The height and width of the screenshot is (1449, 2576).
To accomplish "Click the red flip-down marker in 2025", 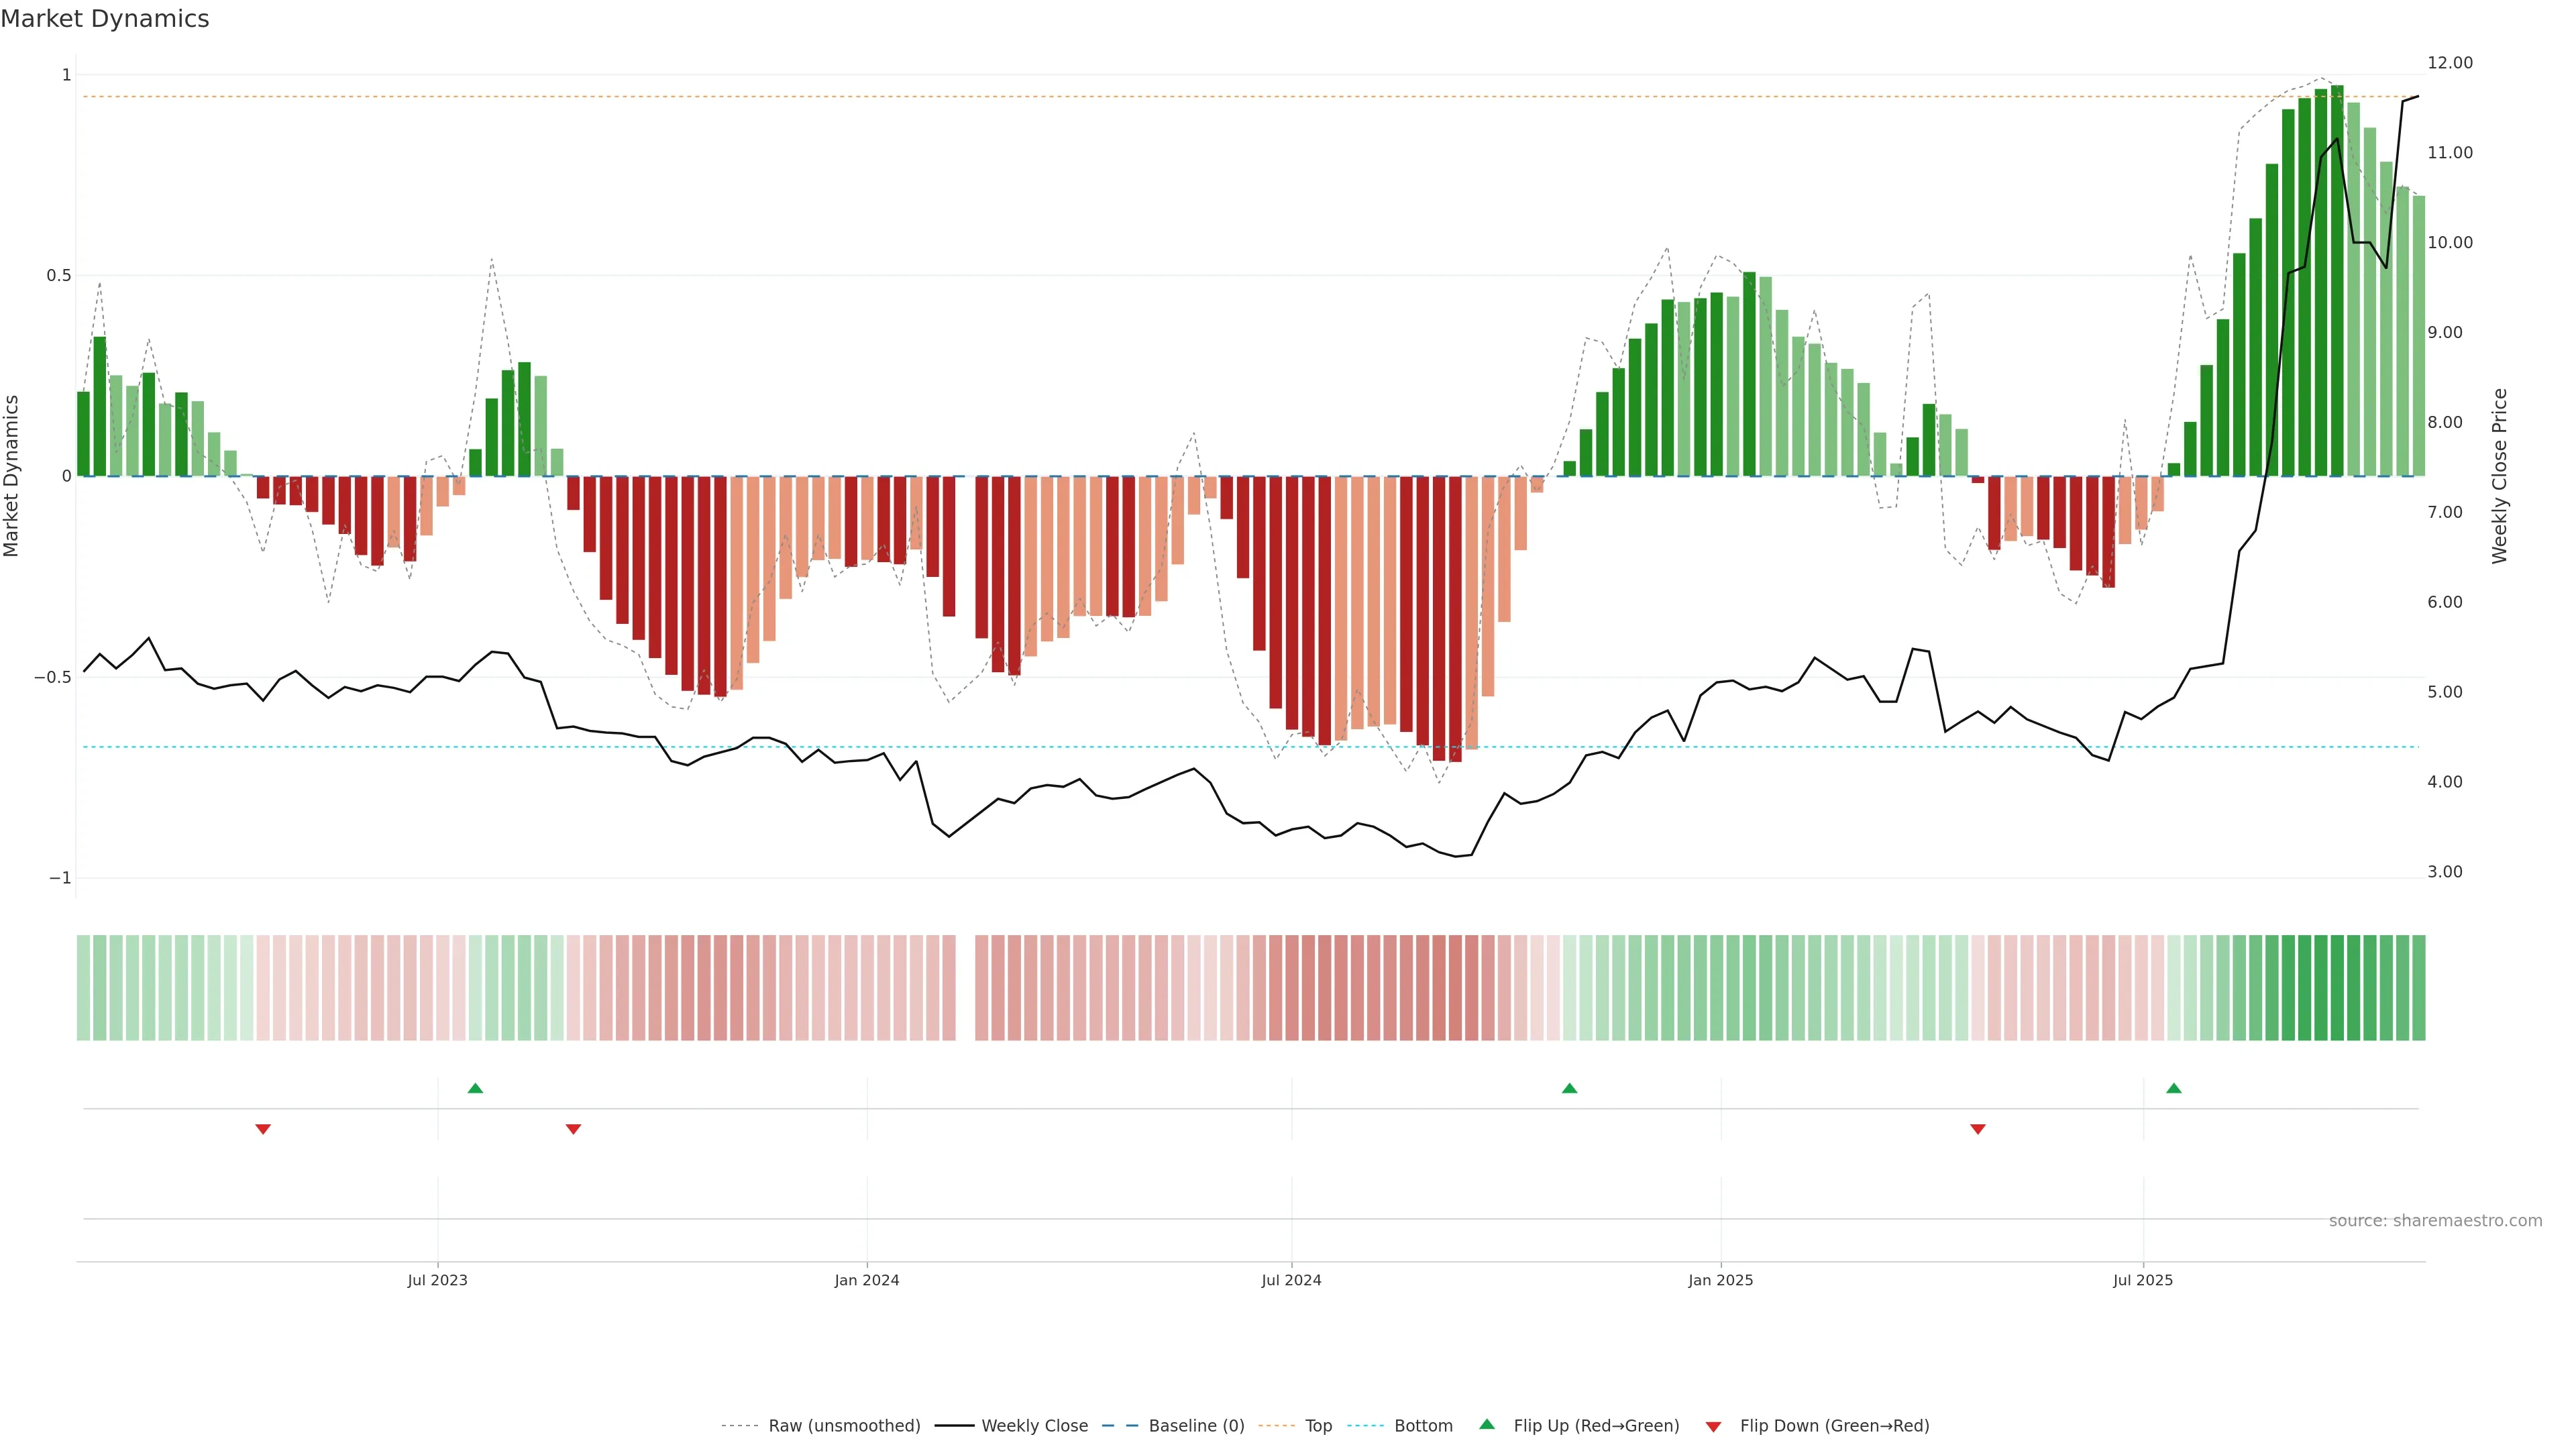I will [1977, 1129].
